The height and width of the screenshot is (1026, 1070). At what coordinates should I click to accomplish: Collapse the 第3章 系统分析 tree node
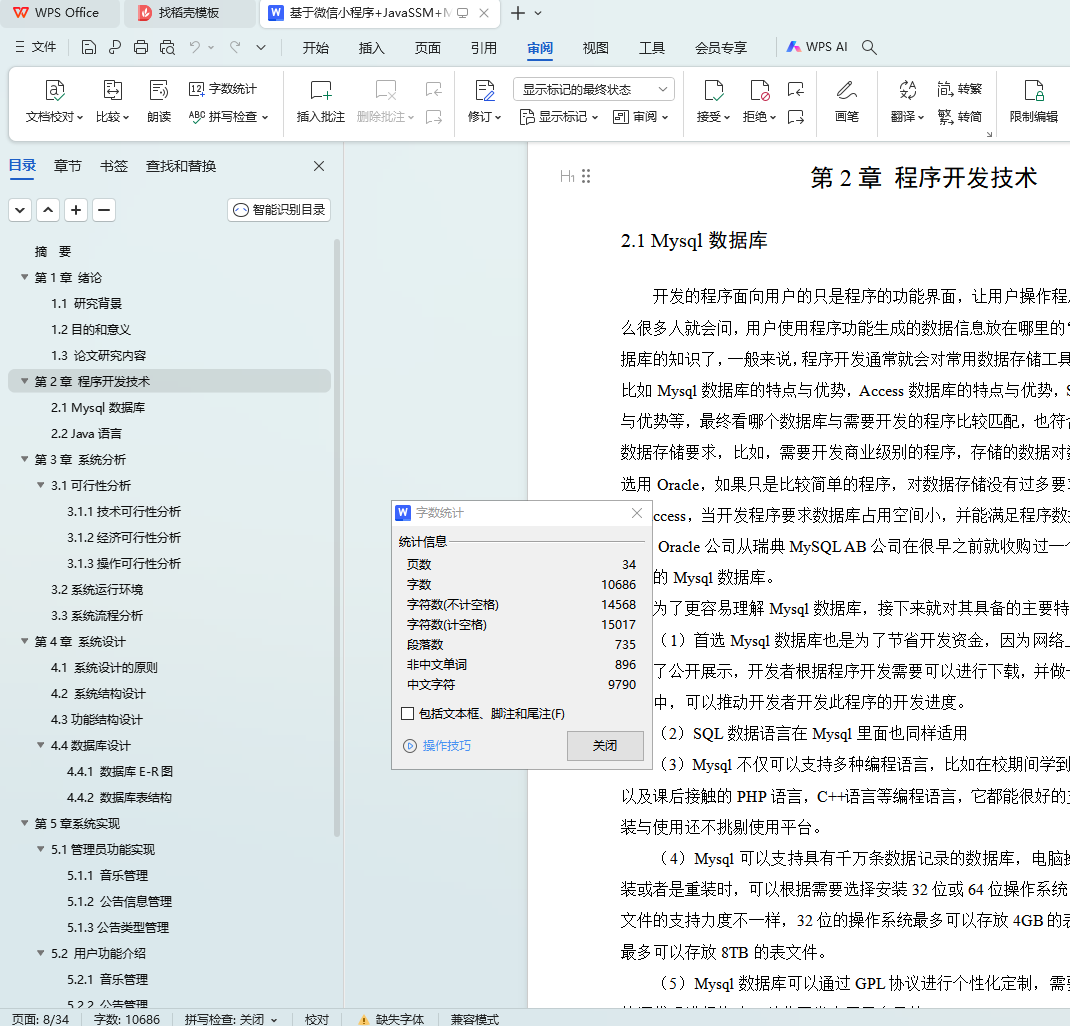[x=25, y=460]
